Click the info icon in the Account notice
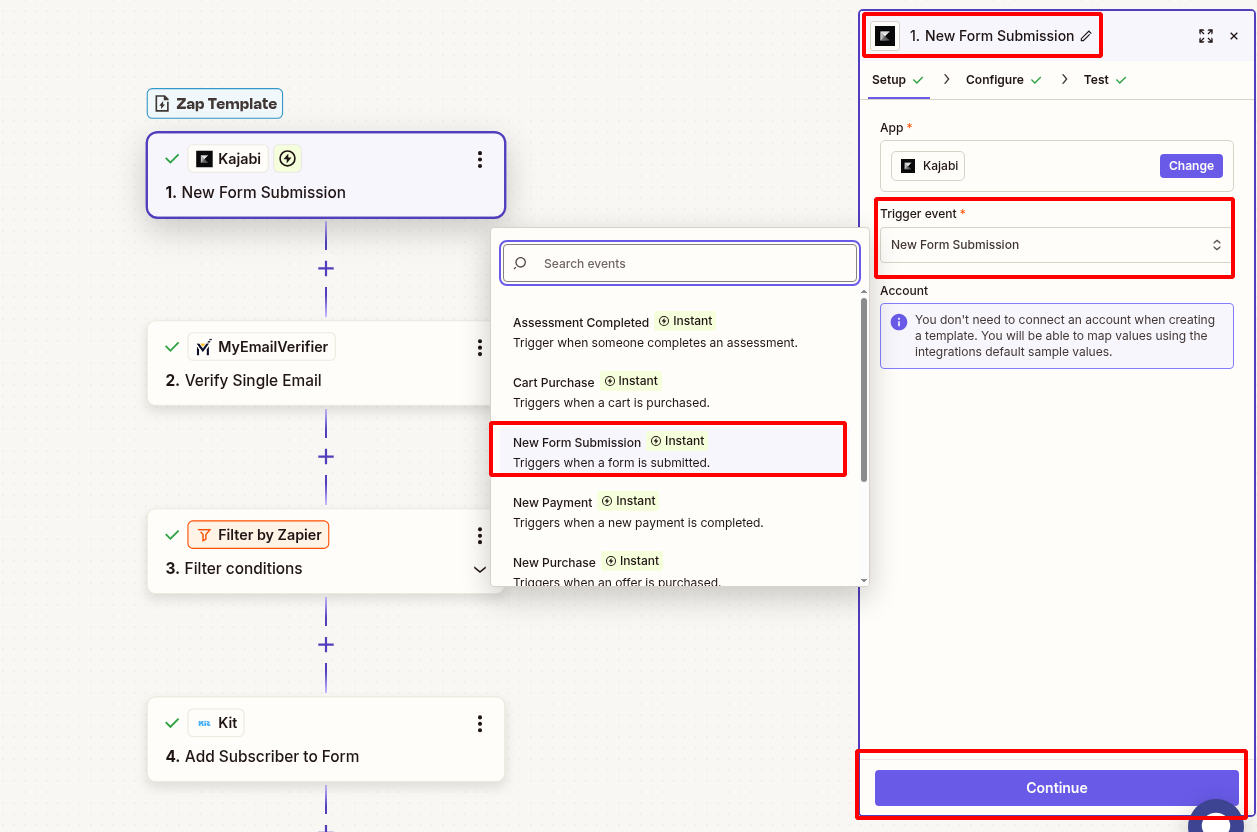The height and width of the screenshot is (832, 1257). point(899,322)
